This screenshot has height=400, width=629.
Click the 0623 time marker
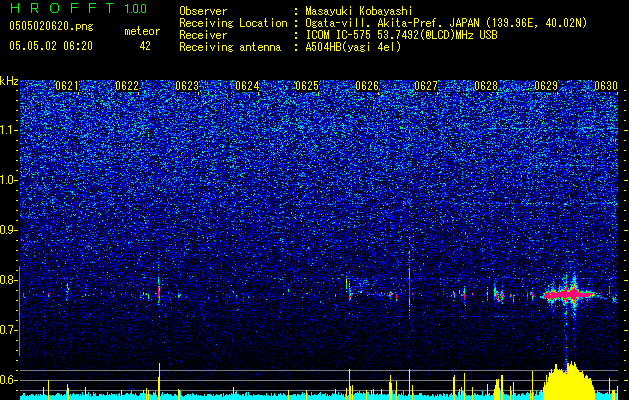187,86
